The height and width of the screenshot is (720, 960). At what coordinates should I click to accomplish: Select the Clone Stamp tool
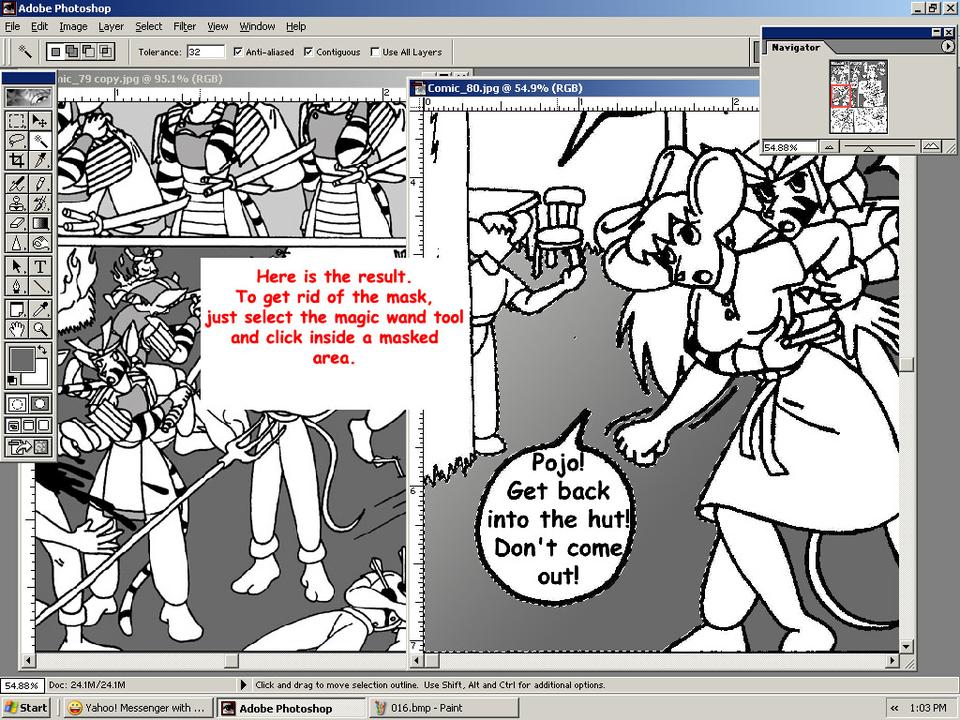pyautogui.click(x=17, y=203)
